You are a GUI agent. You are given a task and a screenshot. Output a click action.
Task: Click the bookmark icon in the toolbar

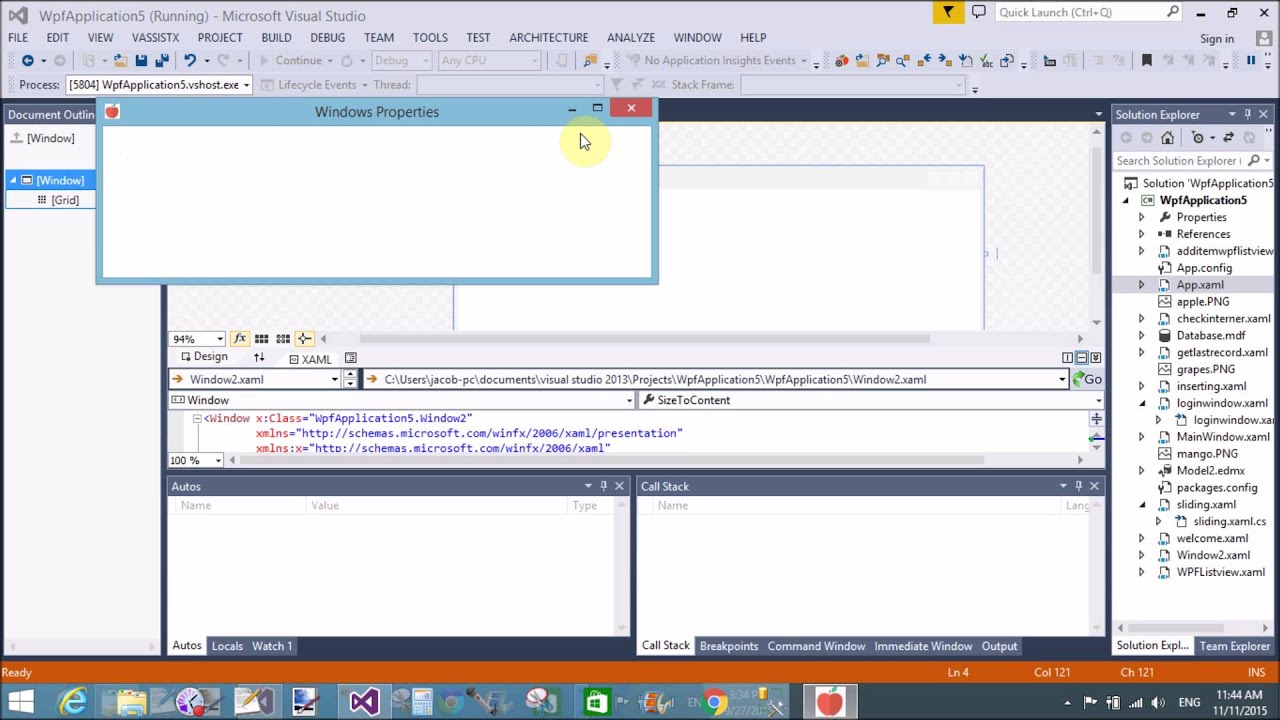point(1147,61)
